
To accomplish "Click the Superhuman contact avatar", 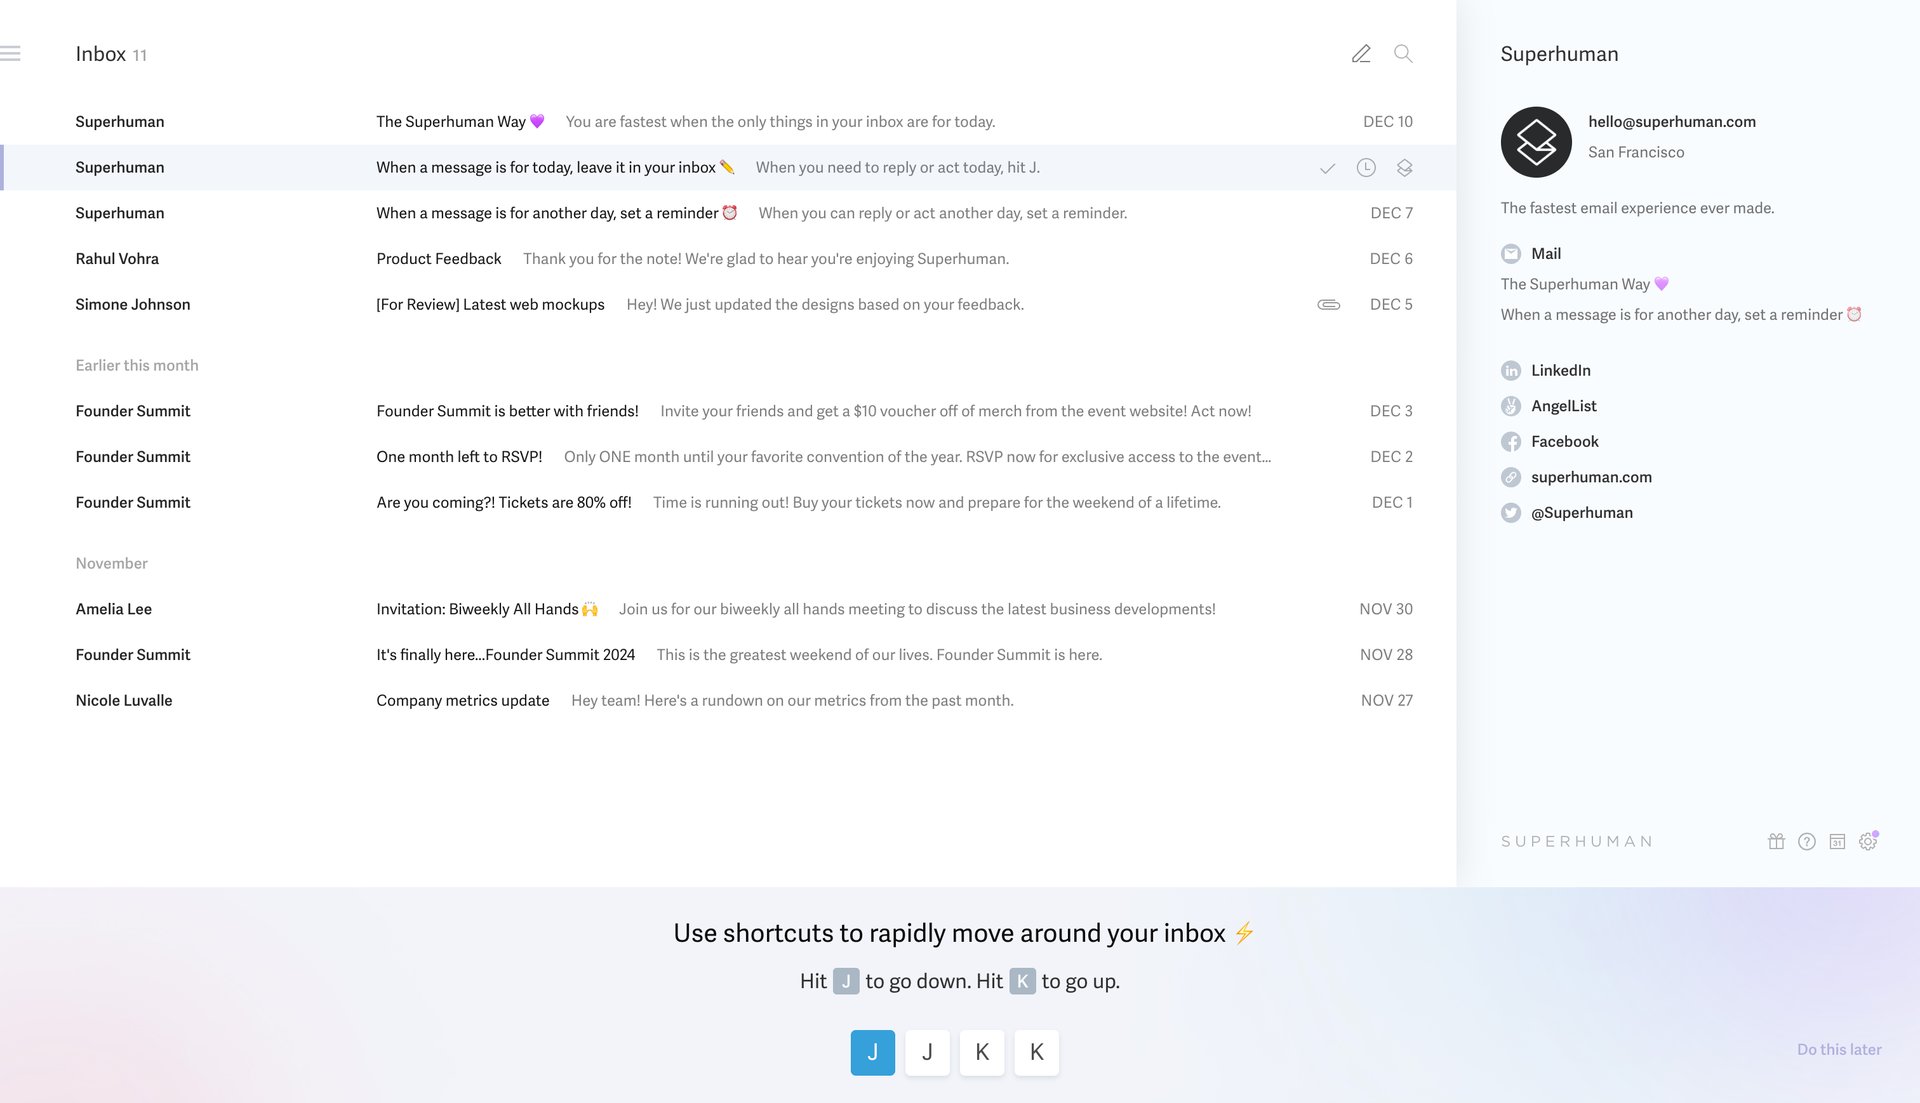I will coord(1536,142).
